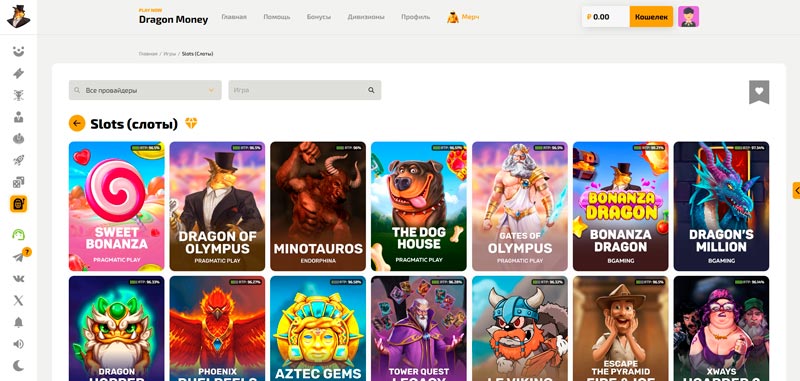Open the rocket game sidebar icon

pos(18,161)
